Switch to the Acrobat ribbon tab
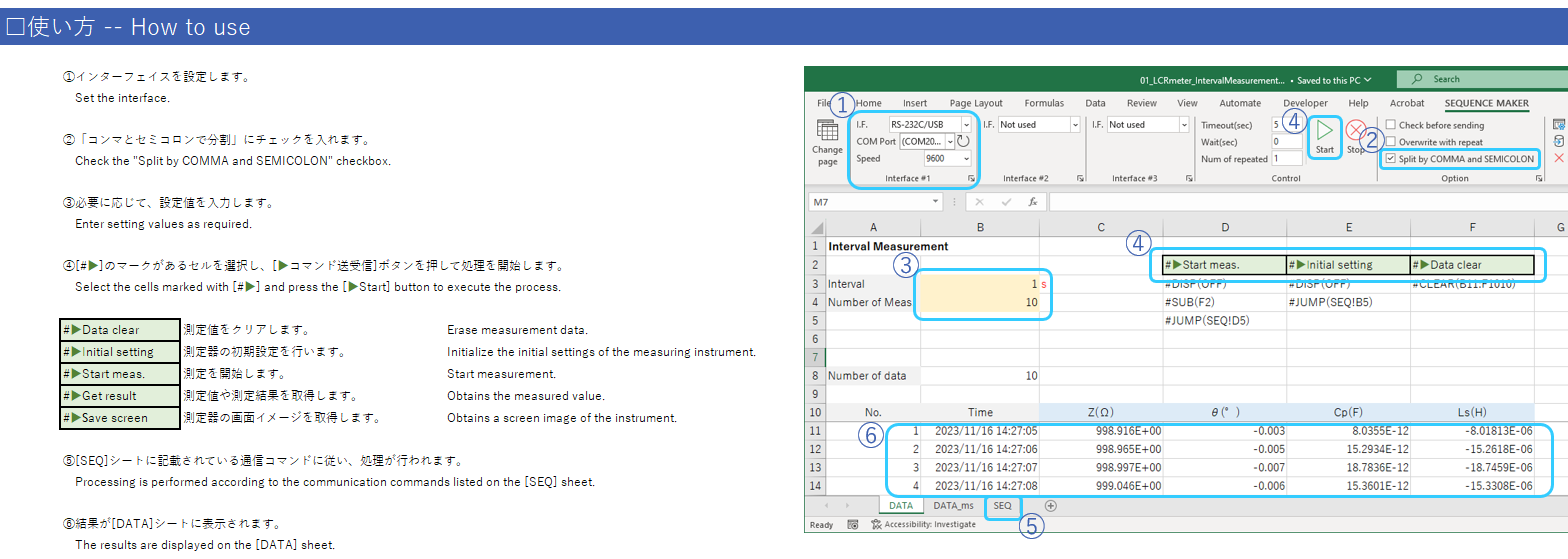 (1407, 103)
